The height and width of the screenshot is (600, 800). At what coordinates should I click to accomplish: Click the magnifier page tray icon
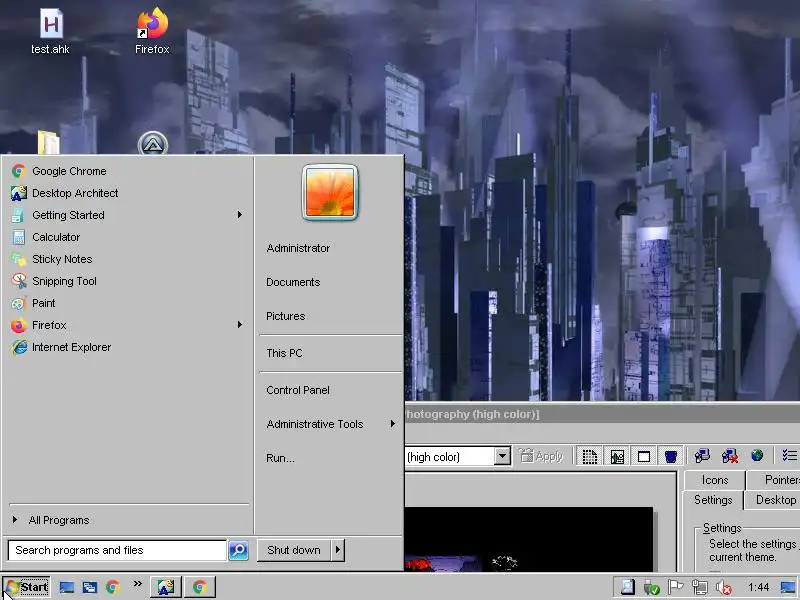(627, 587)
